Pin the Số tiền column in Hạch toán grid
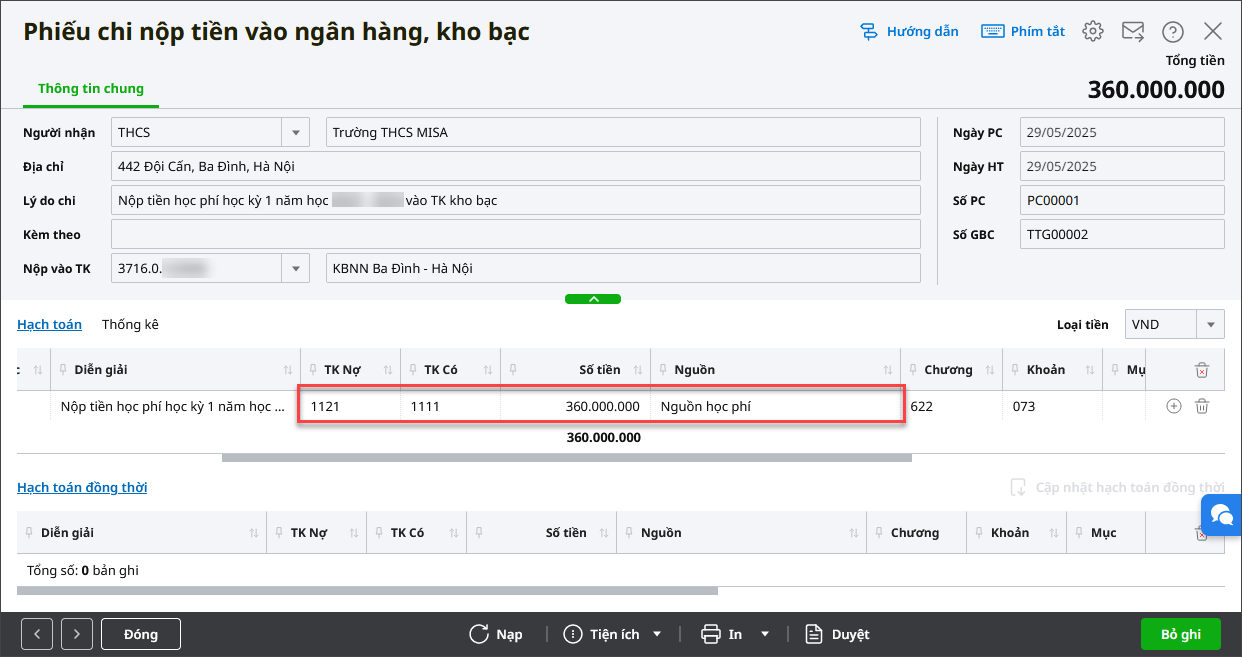 coord(513,370)
